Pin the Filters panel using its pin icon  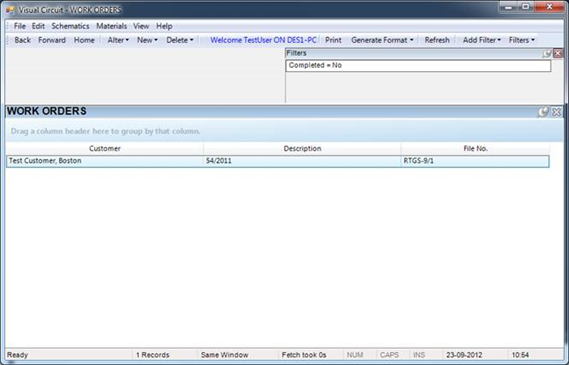coord(547,54)
